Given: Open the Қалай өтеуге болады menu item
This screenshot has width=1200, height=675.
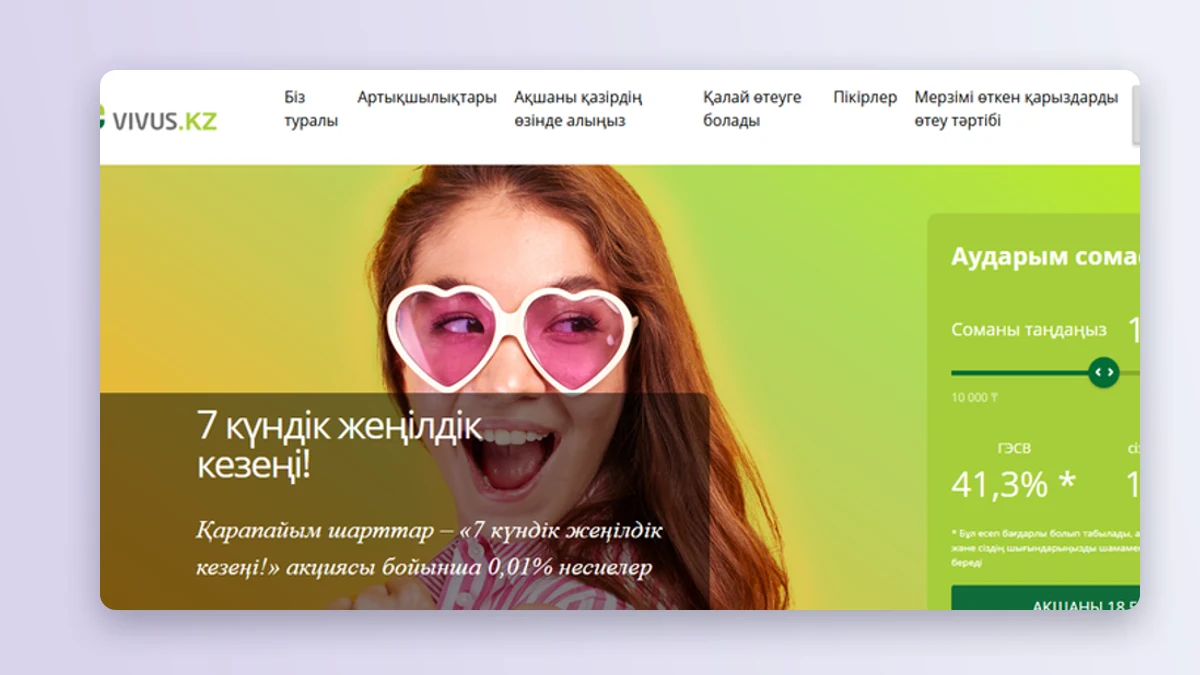Looking at the screenshot, I should 752,109.
